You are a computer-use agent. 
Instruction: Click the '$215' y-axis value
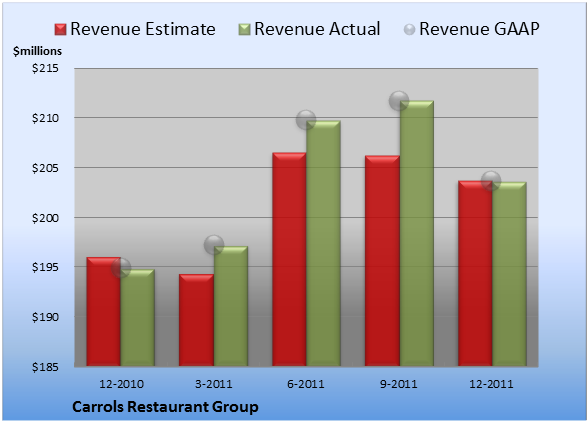coord(45,68)
